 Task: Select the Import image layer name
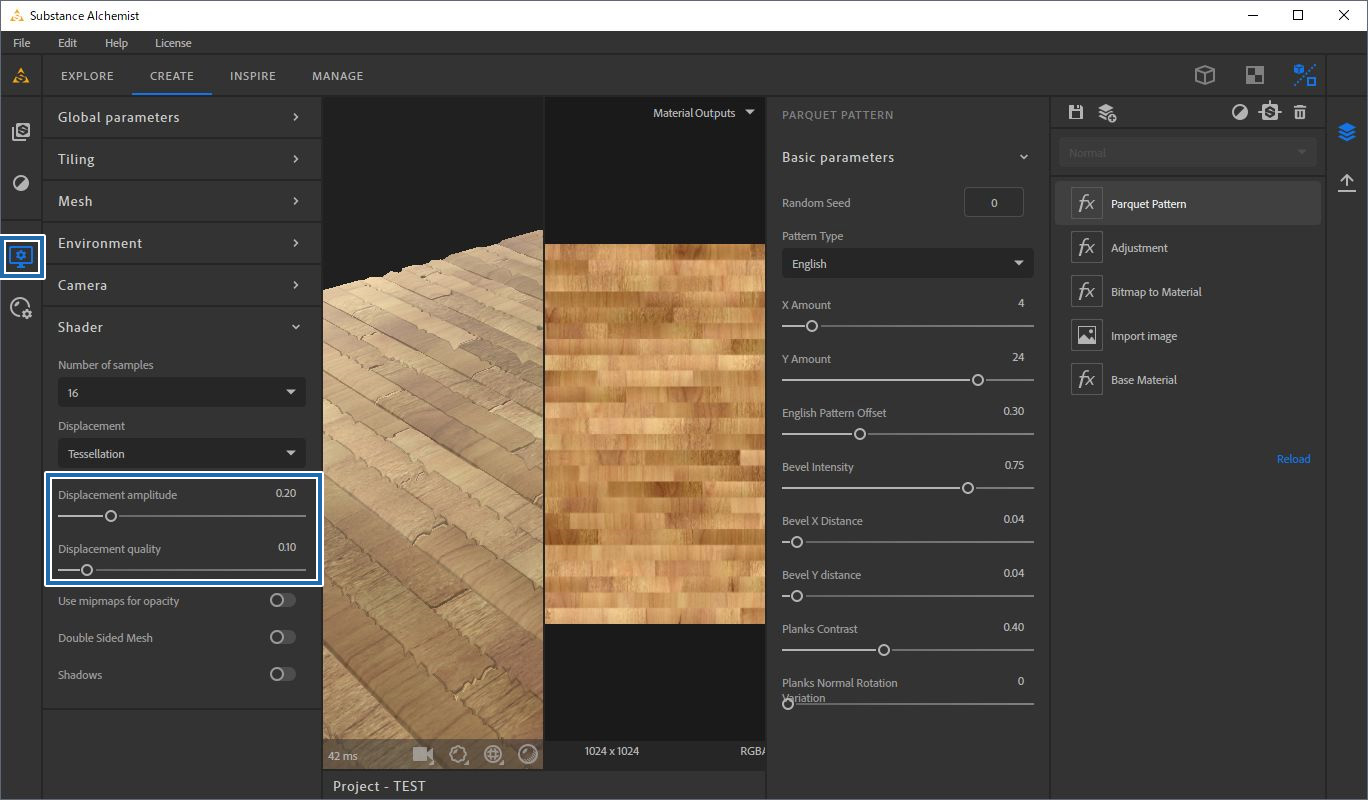coord(1144,336)
